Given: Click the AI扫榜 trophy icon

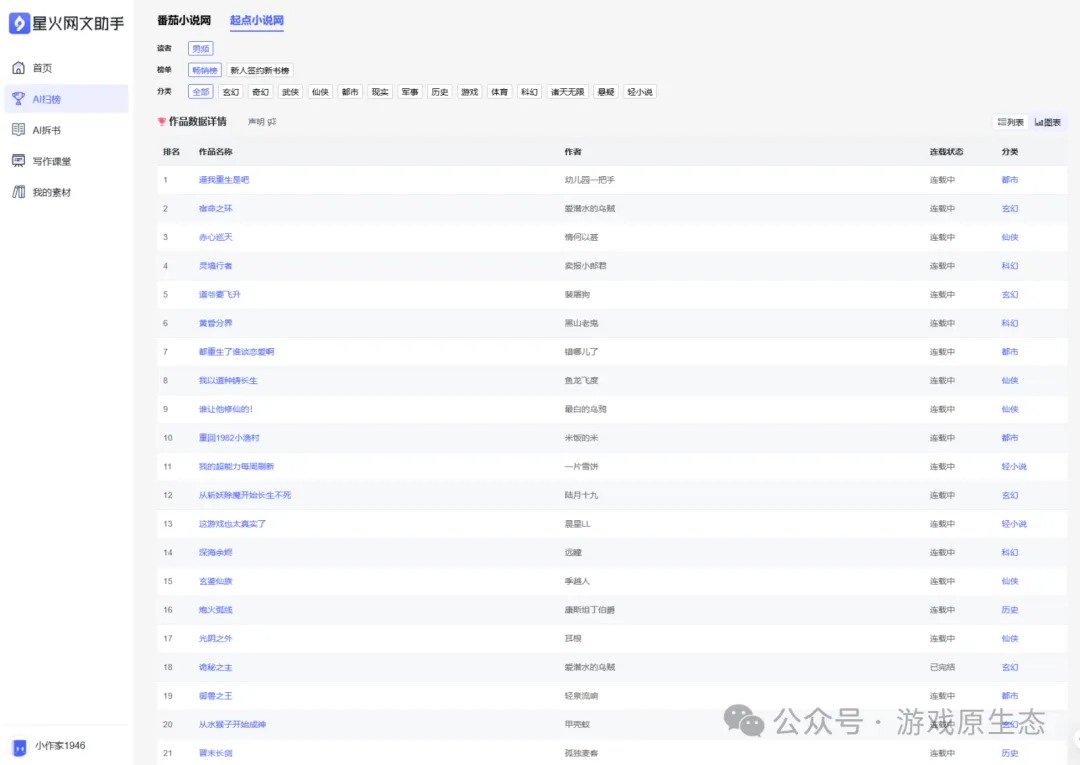Looking at the screenshot, I should 19,98.
